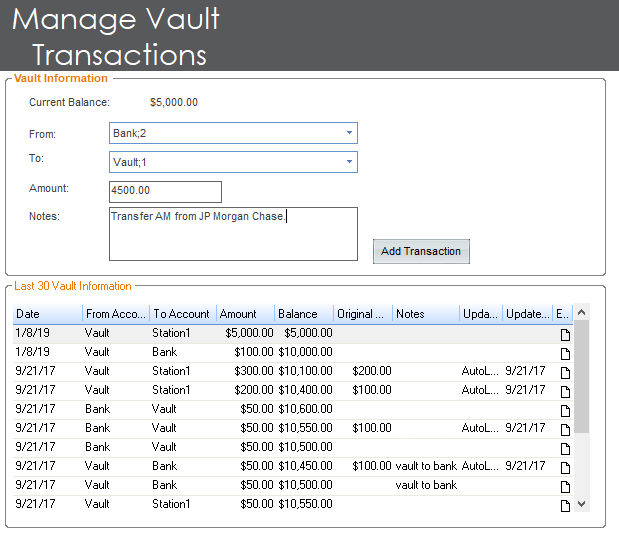The image size is (619, 540).
Task: Click into the Amount field
Action: point(165,191)
